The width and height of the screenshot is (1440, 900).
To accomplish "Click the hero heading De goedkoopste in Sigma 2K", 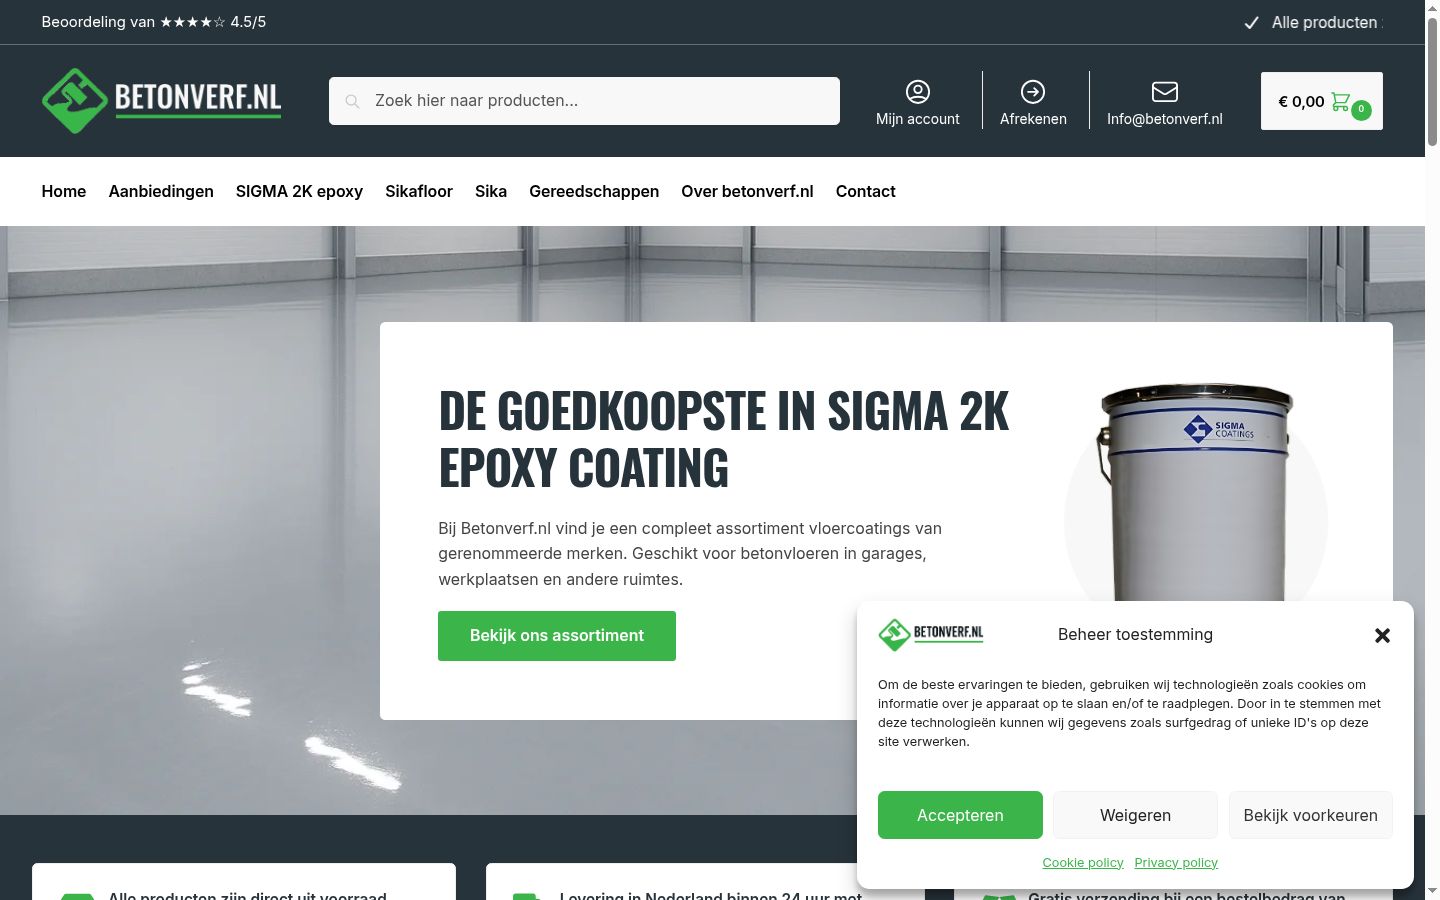I will point(724,439).
